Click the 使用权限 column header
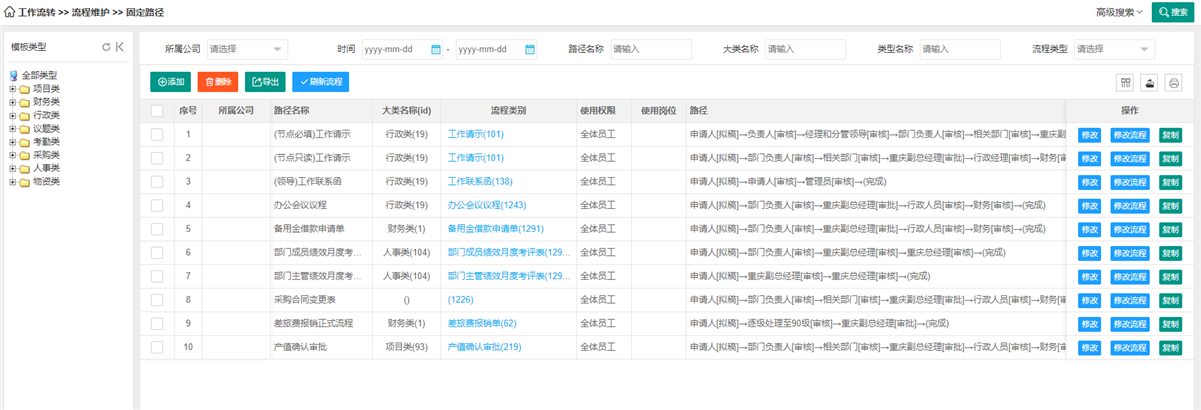This screenshot has width=1201, height=410. pyautogui.click(x=604, y=111)
